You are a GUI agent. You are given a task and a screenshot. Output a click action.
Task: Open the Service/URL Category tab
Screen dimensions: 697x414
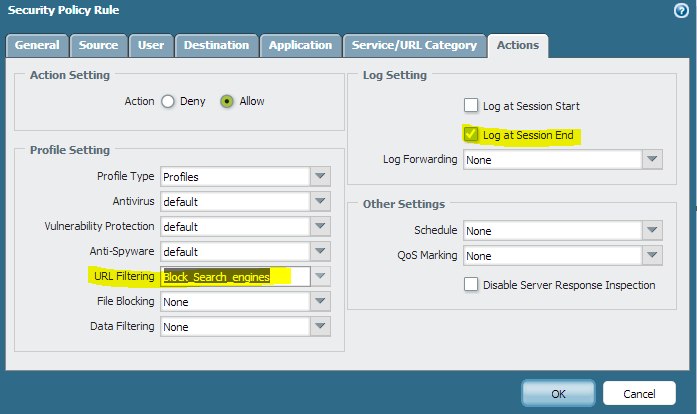[x=415, y=45]
